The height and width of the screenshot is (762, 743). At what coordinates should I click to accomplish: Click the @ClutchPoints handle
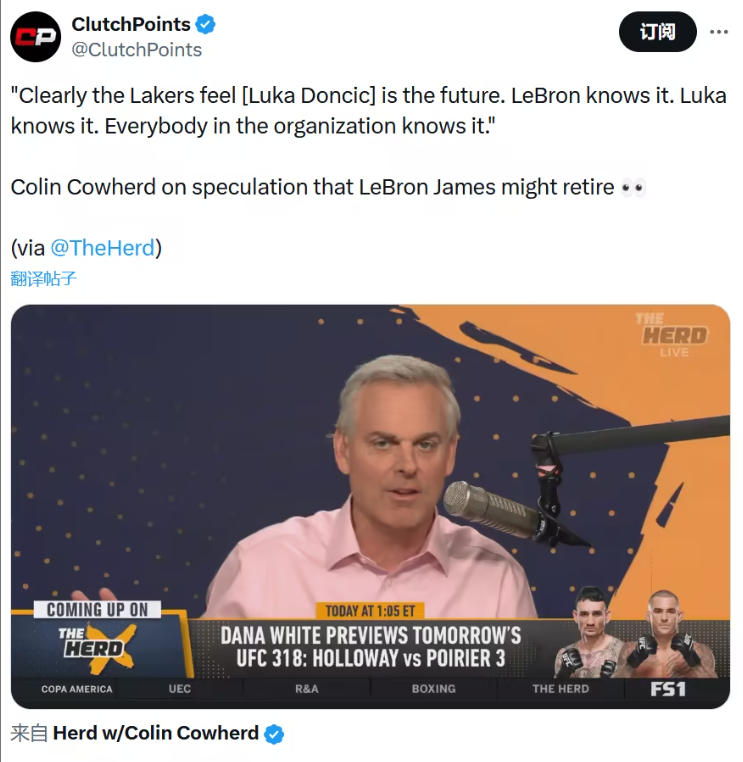[x=137, y=50]
